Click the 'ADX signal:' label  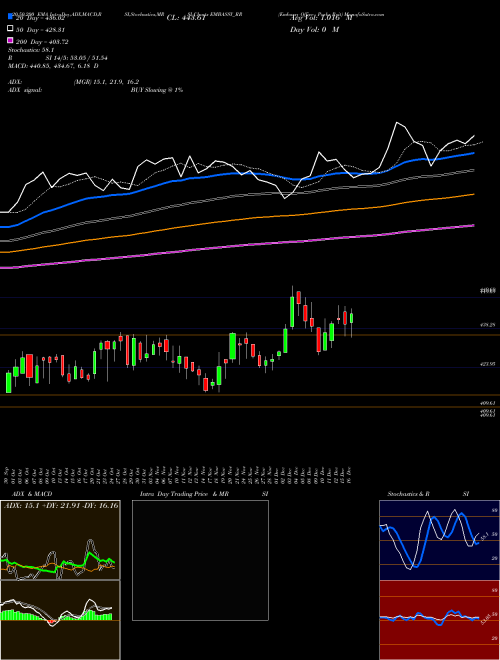point(25,90)
